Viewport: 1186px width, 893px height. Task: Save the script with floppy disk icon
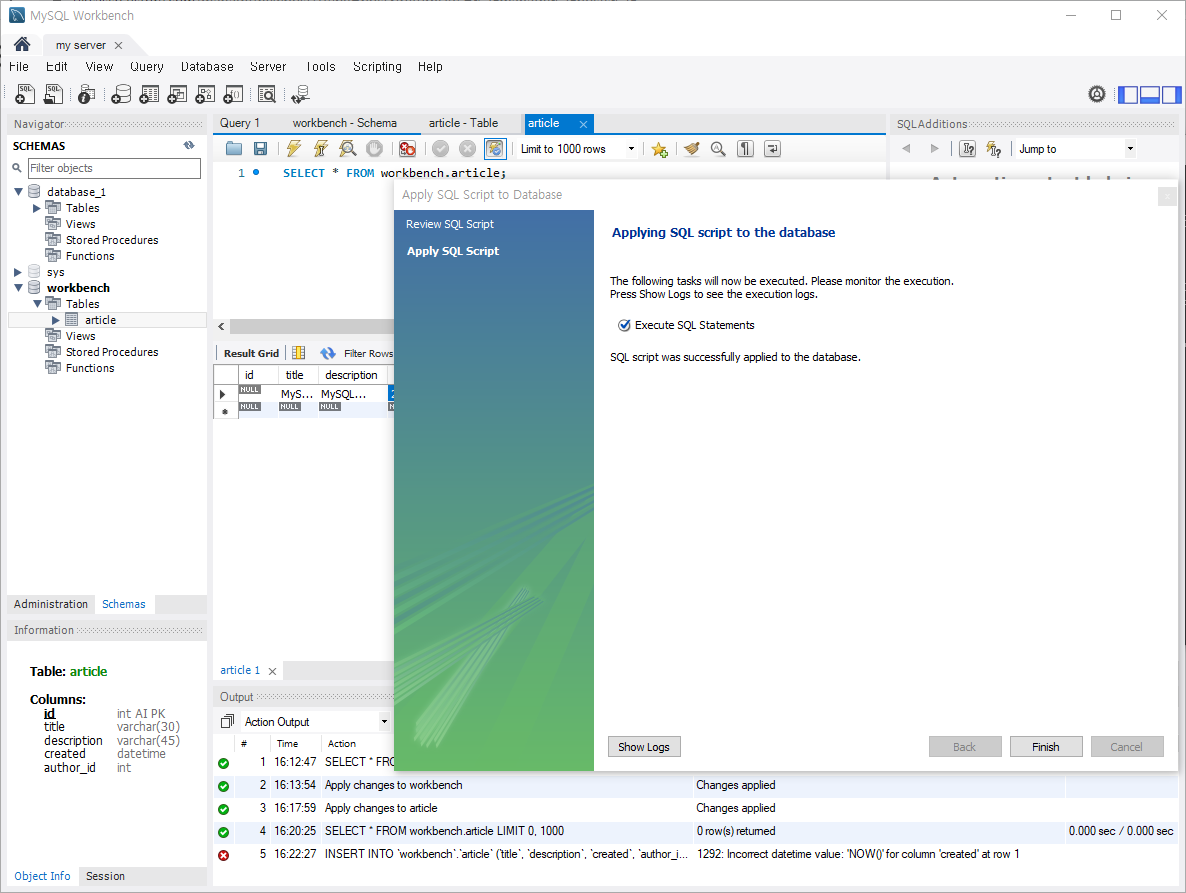click(260, 149)
